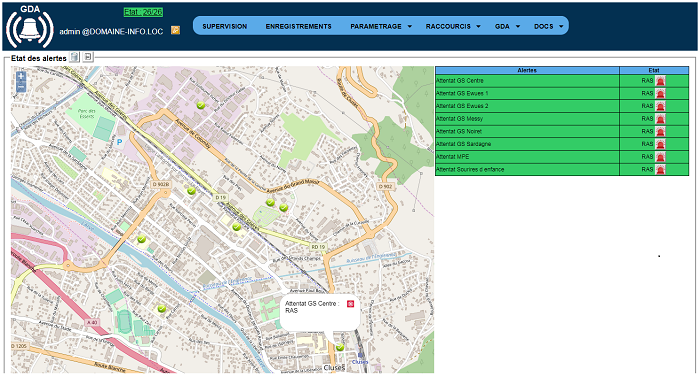Trigger alarm icon for Attentat GS Ewues 1
The image size is (700, 377).
click(x=660, y=93)
